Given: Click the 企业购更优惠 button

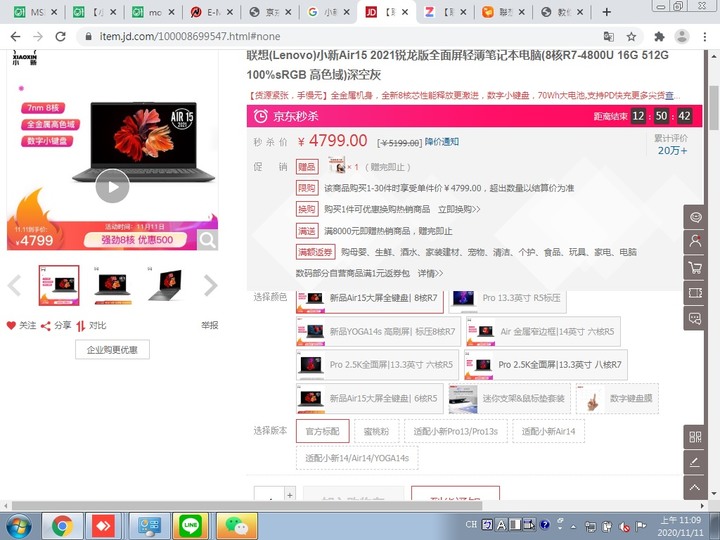Looking at the screenshot, I should click(112, 350).
